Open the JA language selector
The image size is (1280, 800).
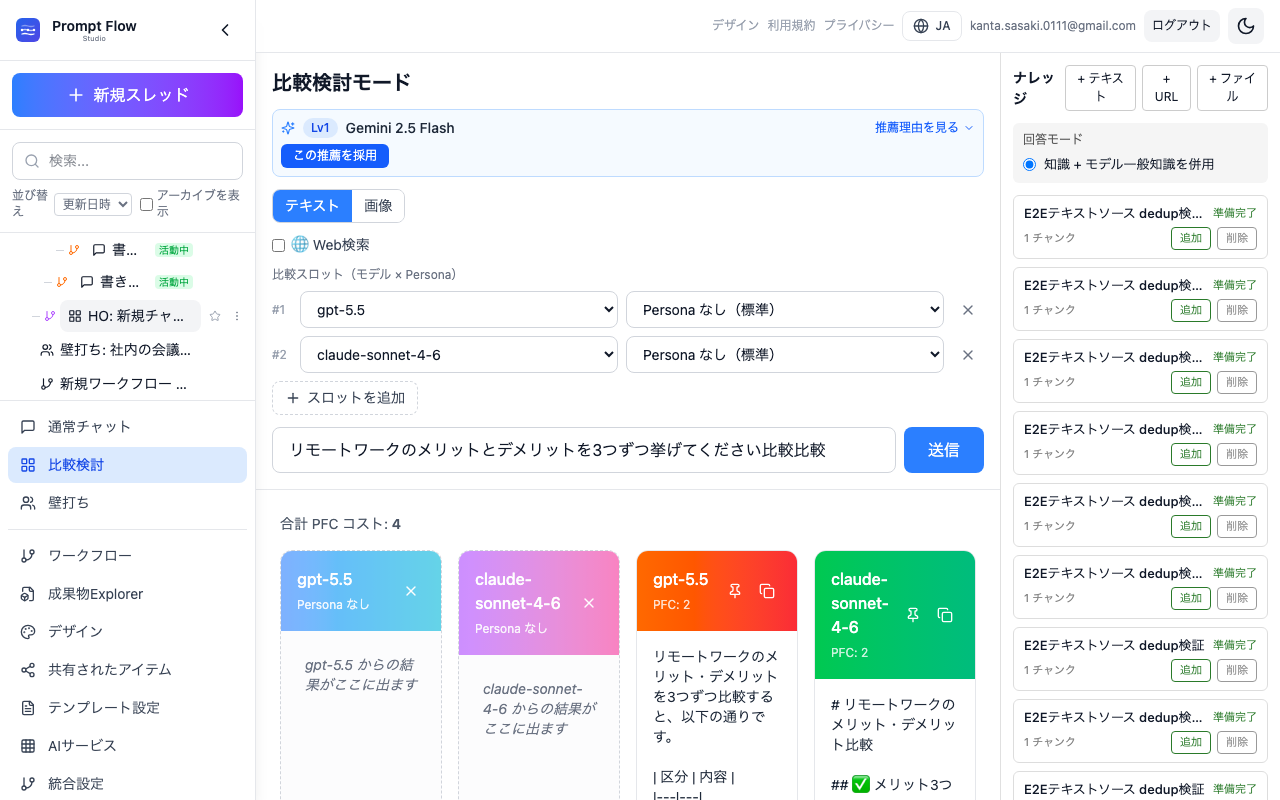click(x=932, y=26)
